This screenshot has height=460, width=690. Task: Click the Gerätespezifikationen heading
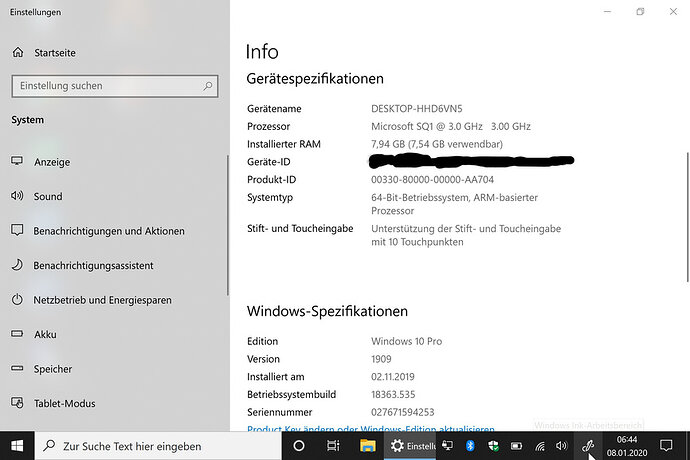coord(315,79)
